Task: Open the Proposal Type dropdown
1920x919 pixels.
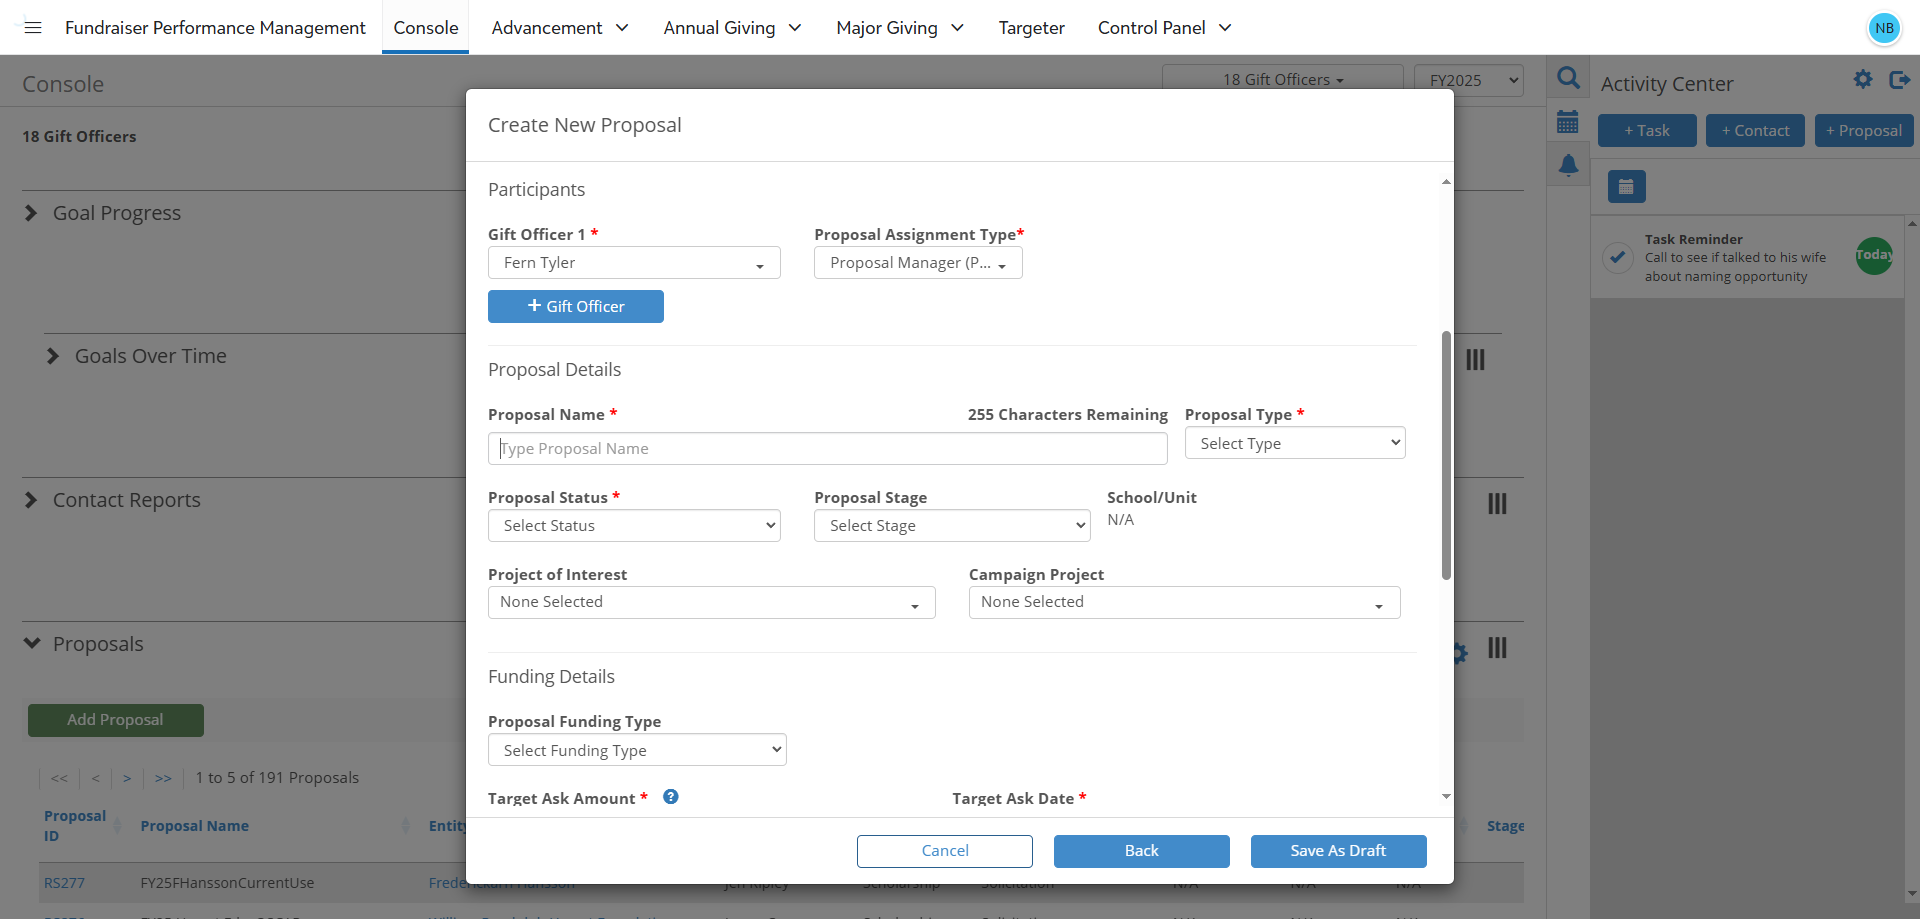Action: point(1294,443)
